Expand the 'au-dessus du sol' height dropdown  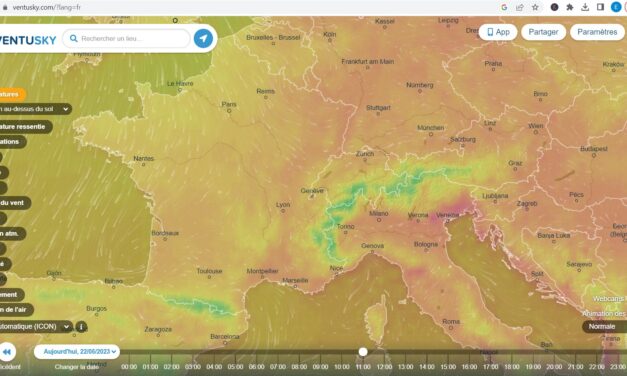click(35, 109)
